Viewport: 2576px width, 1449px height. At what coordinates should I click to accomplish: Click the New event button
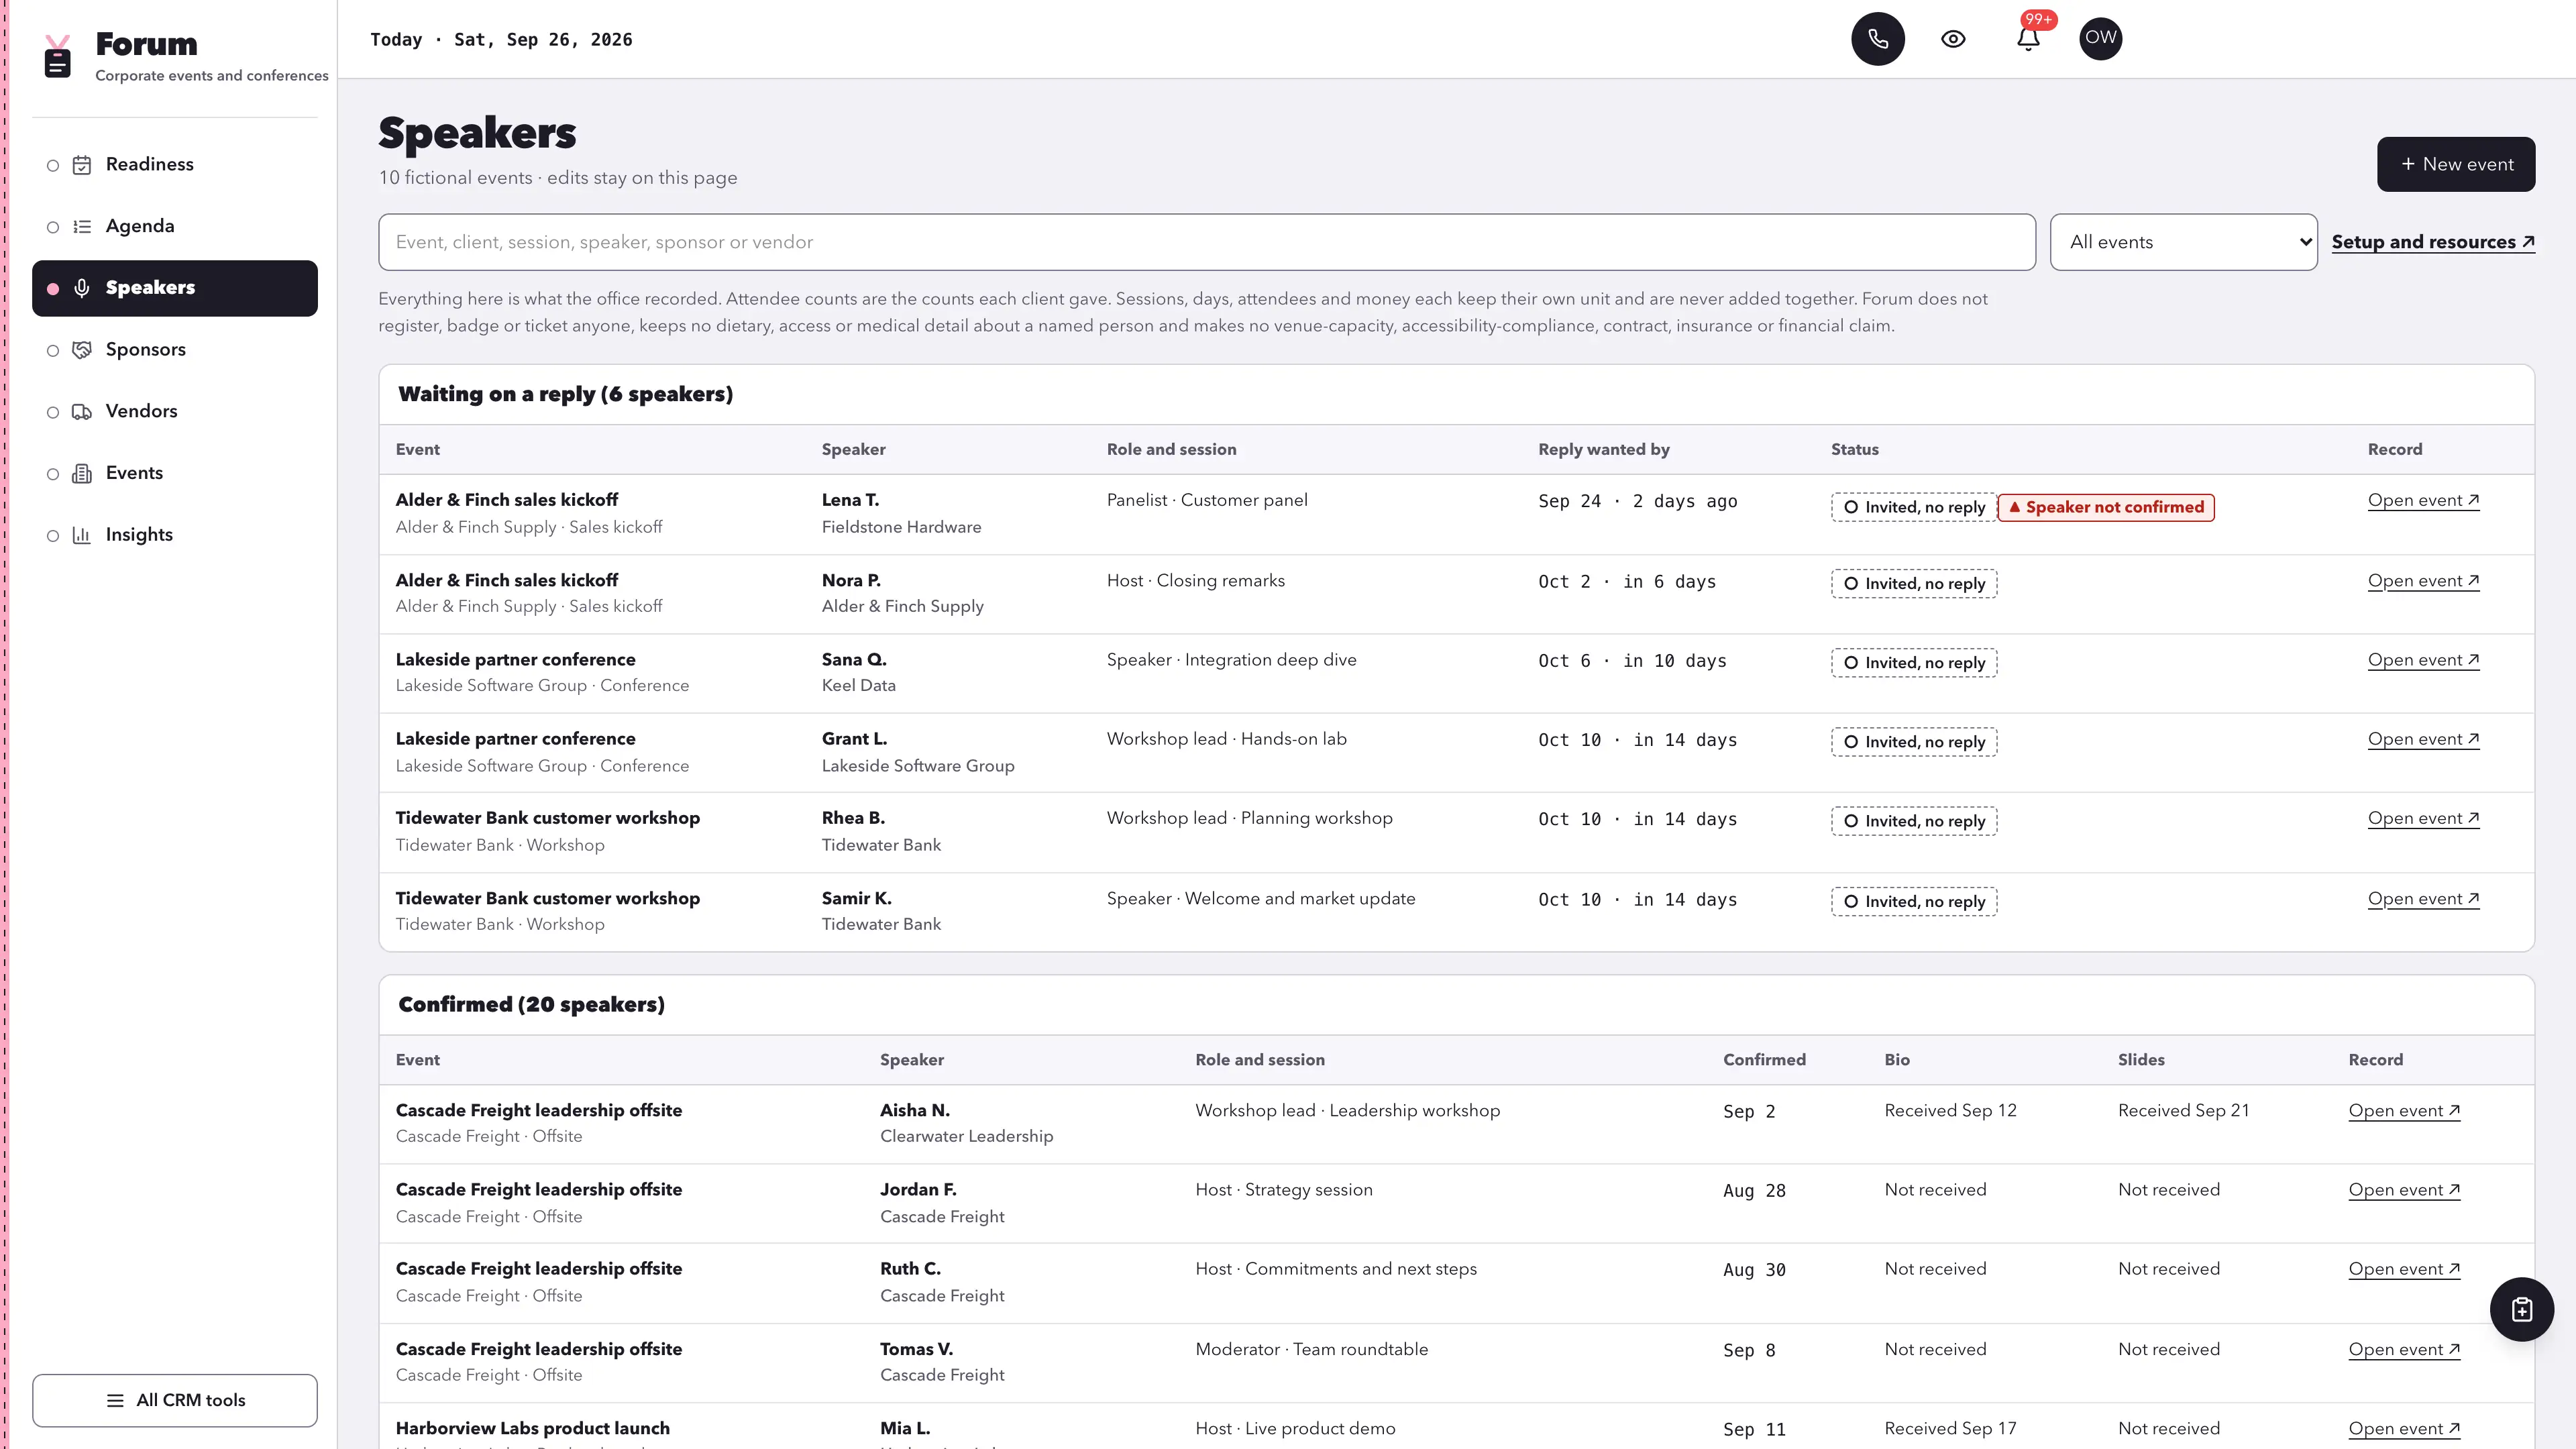2456,164
